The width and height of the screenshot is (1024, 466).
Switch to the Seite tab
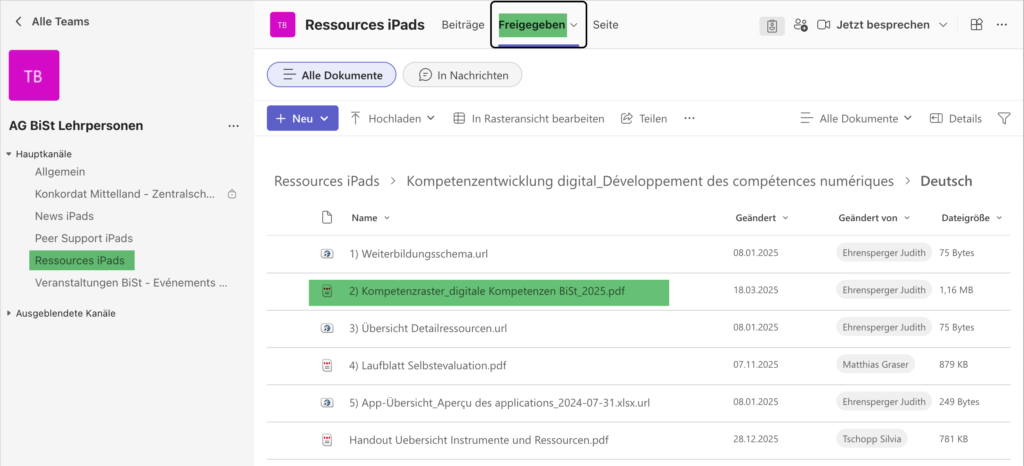(605, 25)
